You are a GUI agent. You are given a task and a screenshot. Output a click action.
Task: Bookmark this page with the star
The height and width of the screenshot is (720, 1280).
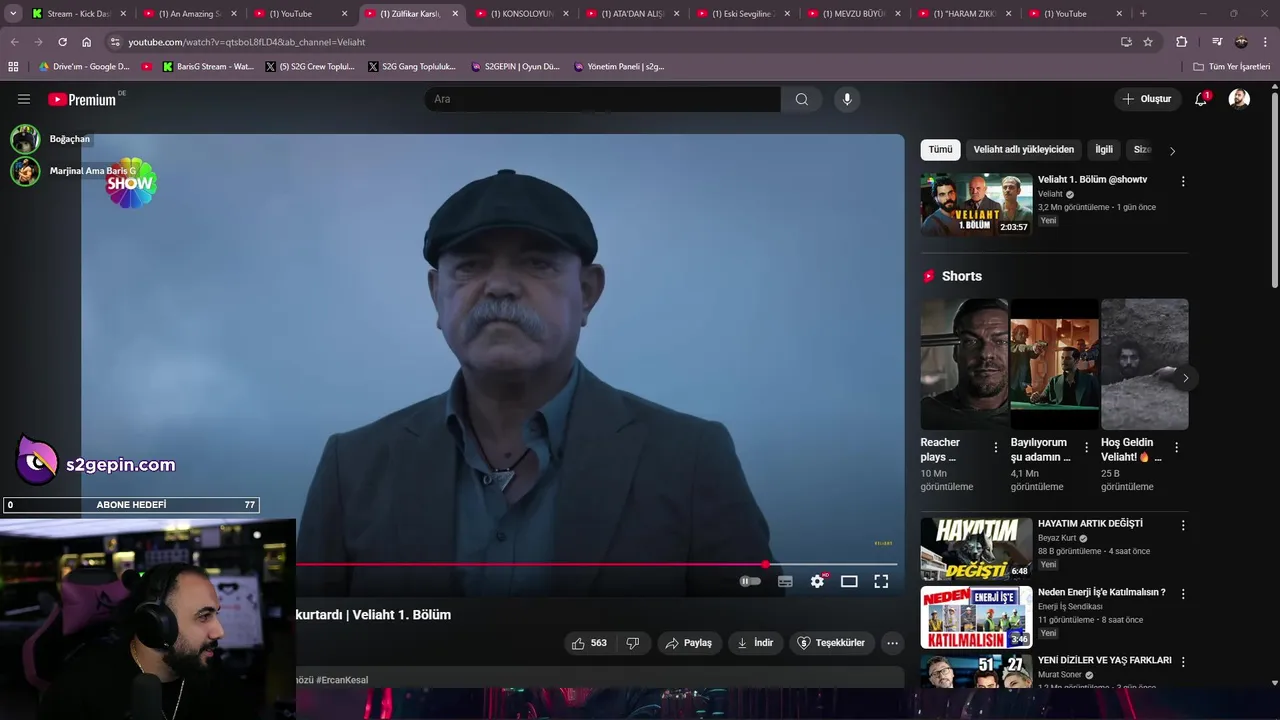(1148, 42)
